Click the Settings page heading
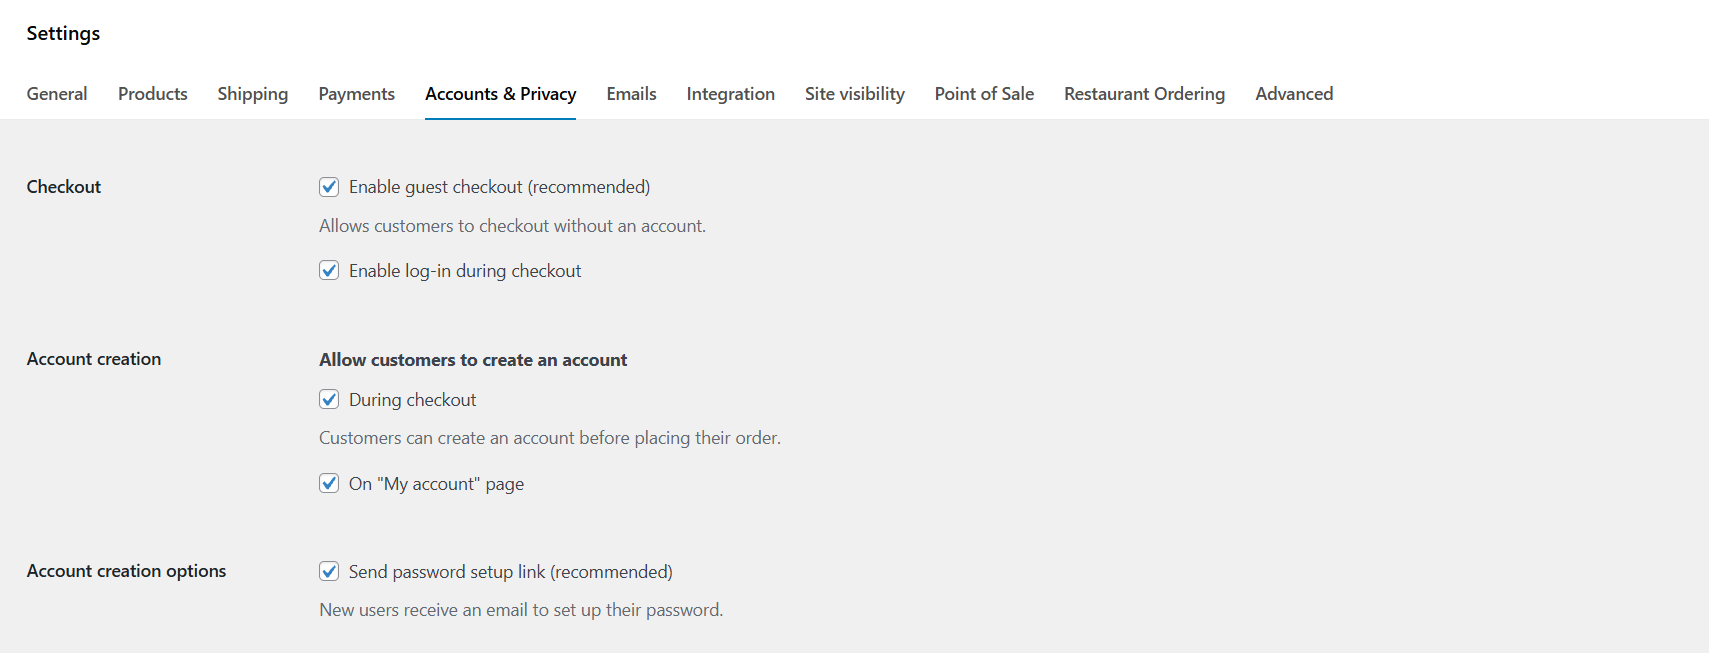The image size is (1709, 653). (62, 33)
